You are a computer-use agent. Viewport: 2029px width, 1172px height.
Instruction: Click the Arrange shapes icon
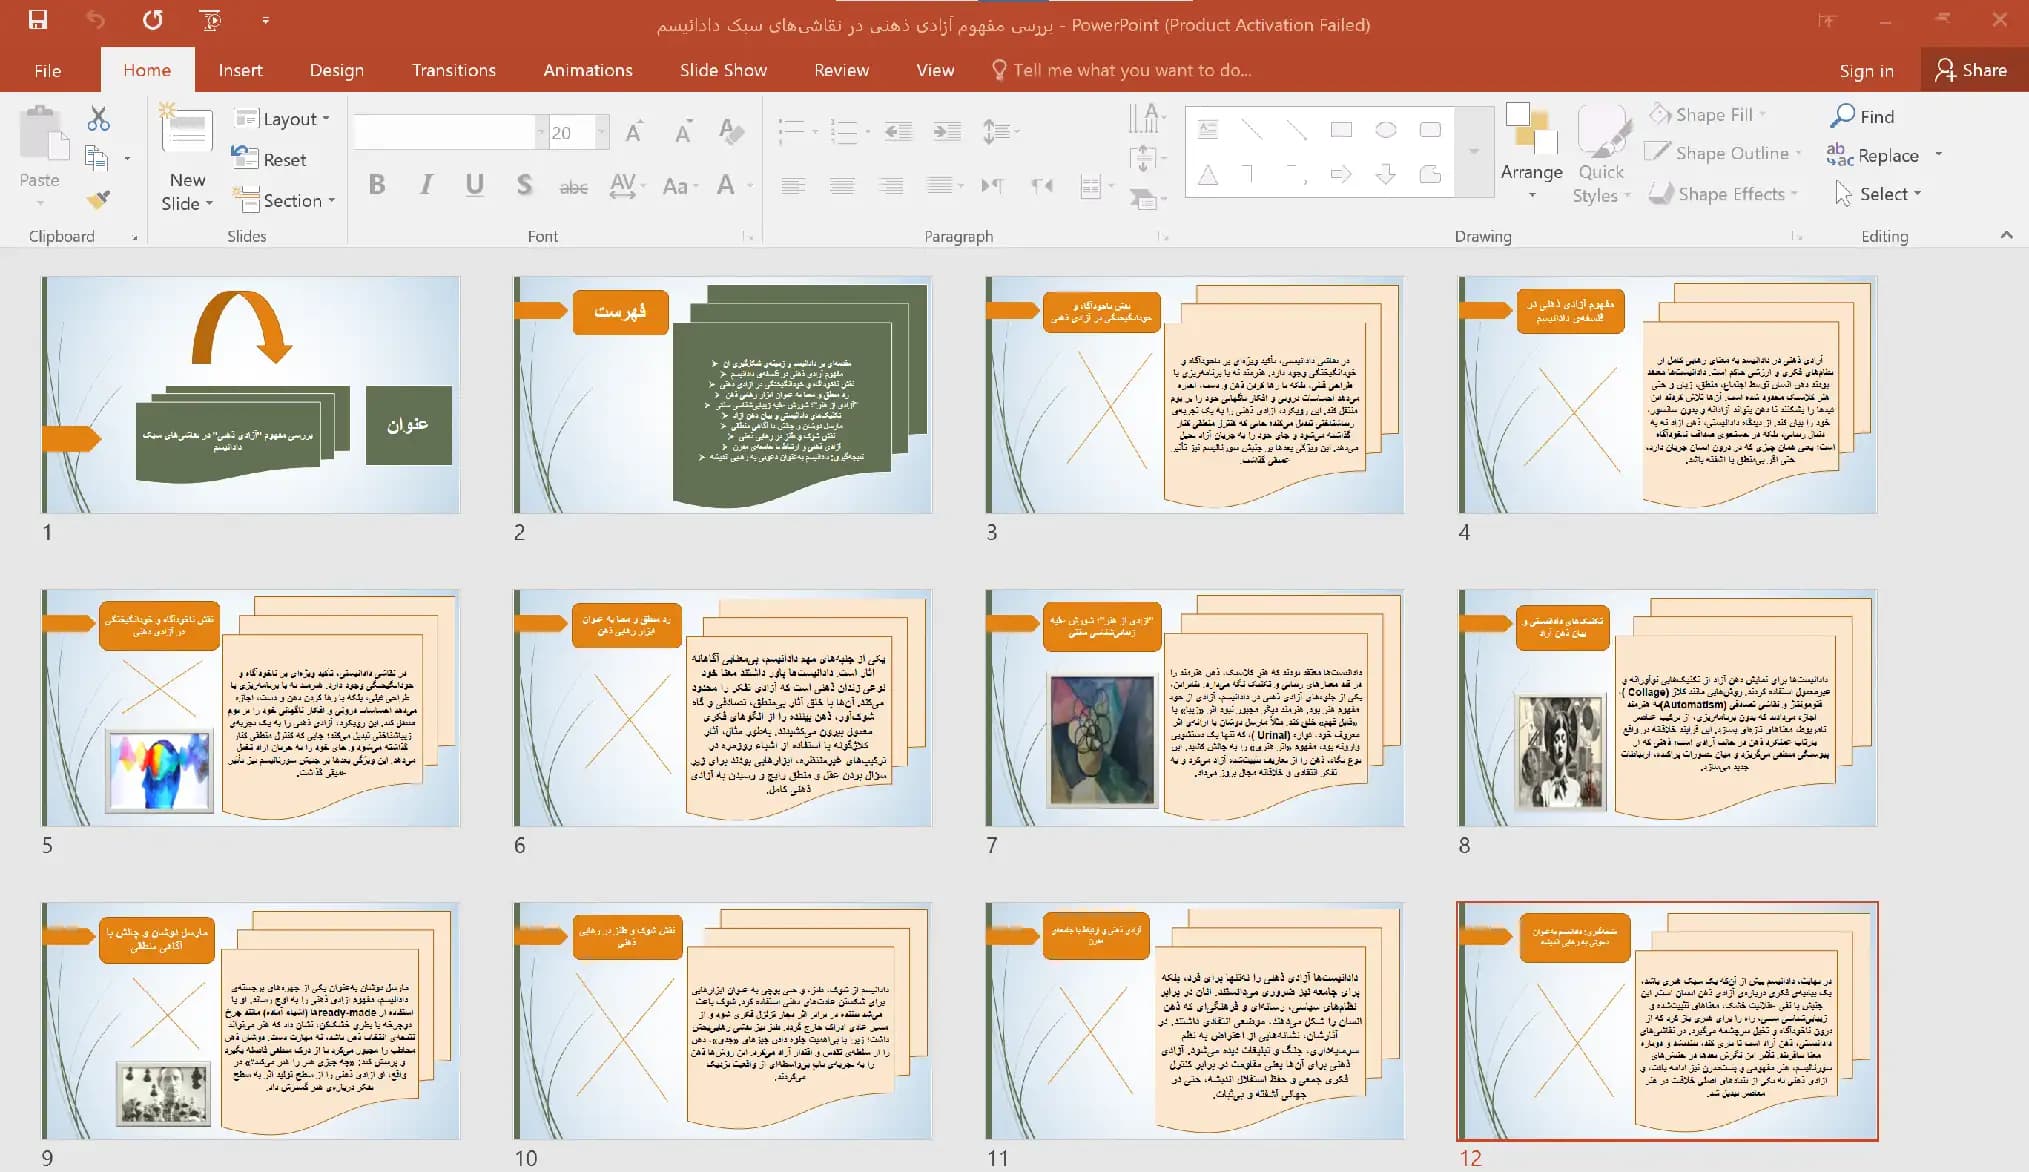pos(1531,130)
